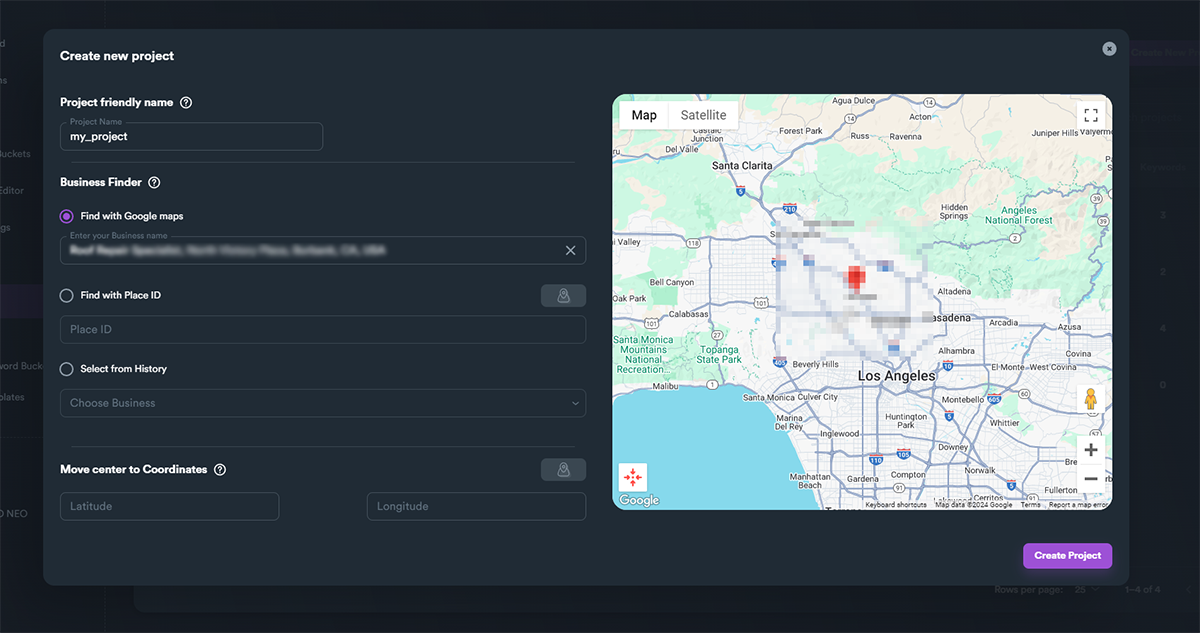The width and height of the screenshot is (1200, 633).
Task: Select Find with Place ID radio option
Action: [67, 296]
